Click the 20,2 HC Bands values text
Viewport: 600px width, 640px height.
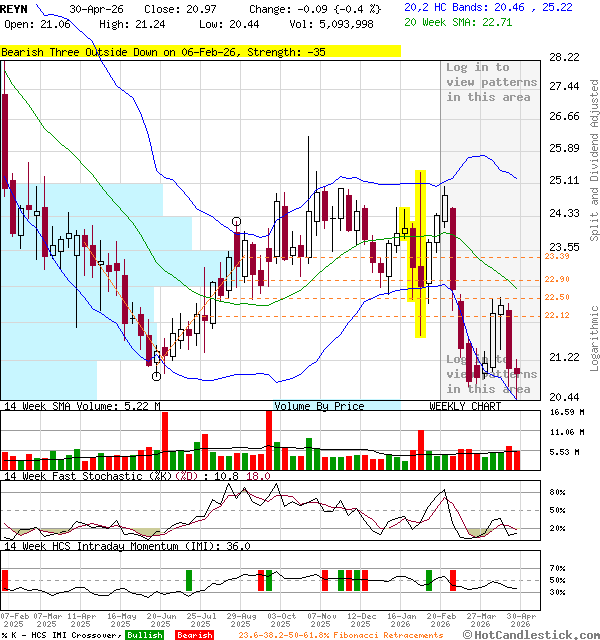(488, 7)
